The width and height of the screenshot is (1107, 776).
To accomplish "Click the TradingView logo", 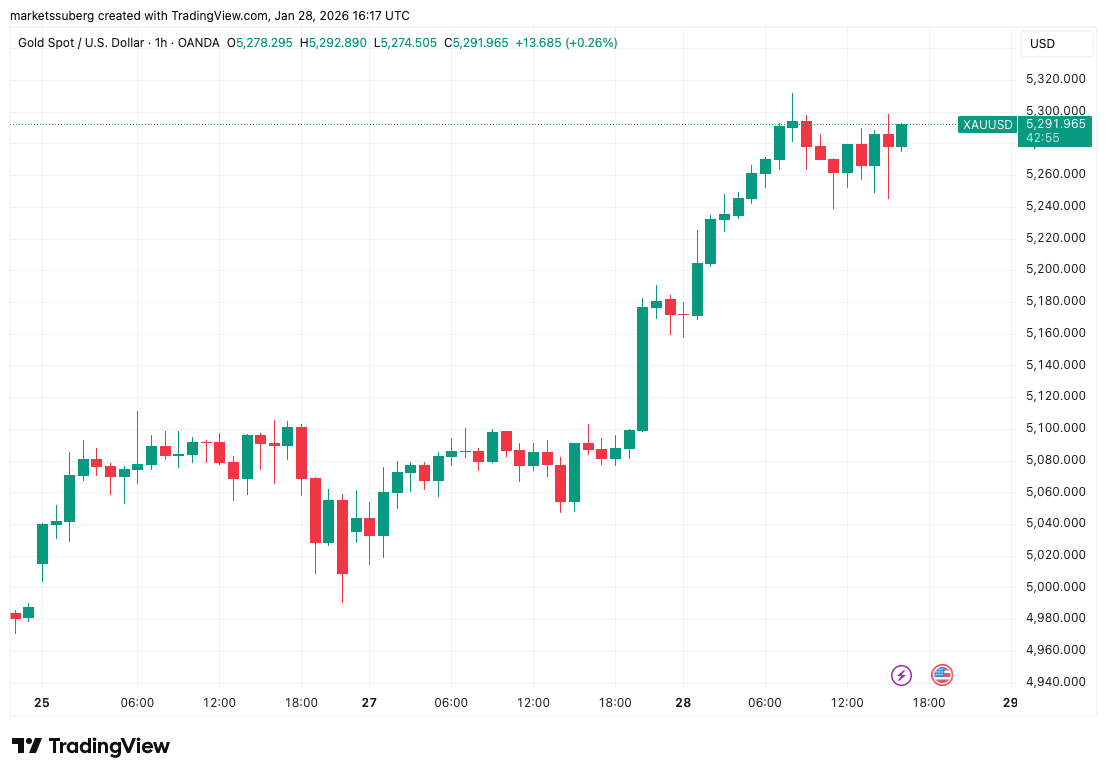I will [x=90, y=746].
